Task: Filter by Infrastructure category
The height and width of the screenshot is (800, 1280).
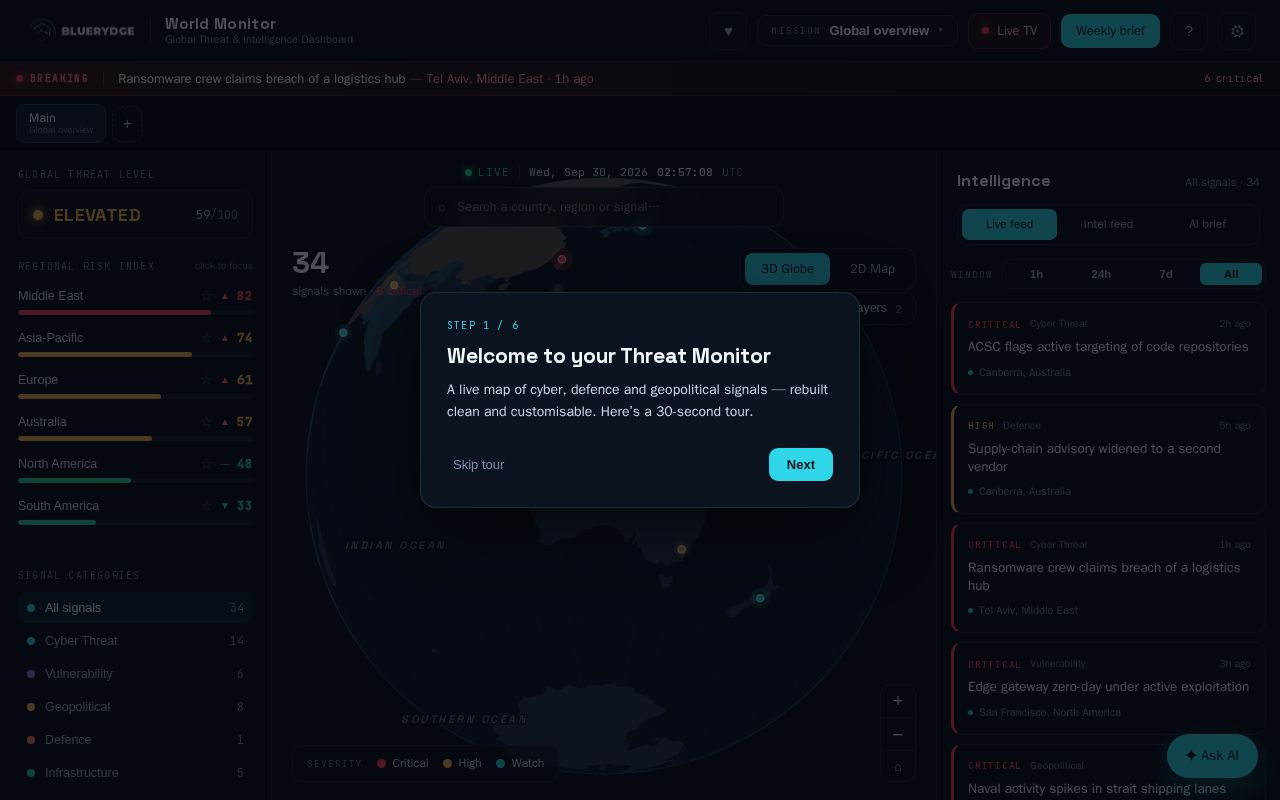Action: pyautogui.click(x=135, y=773)
